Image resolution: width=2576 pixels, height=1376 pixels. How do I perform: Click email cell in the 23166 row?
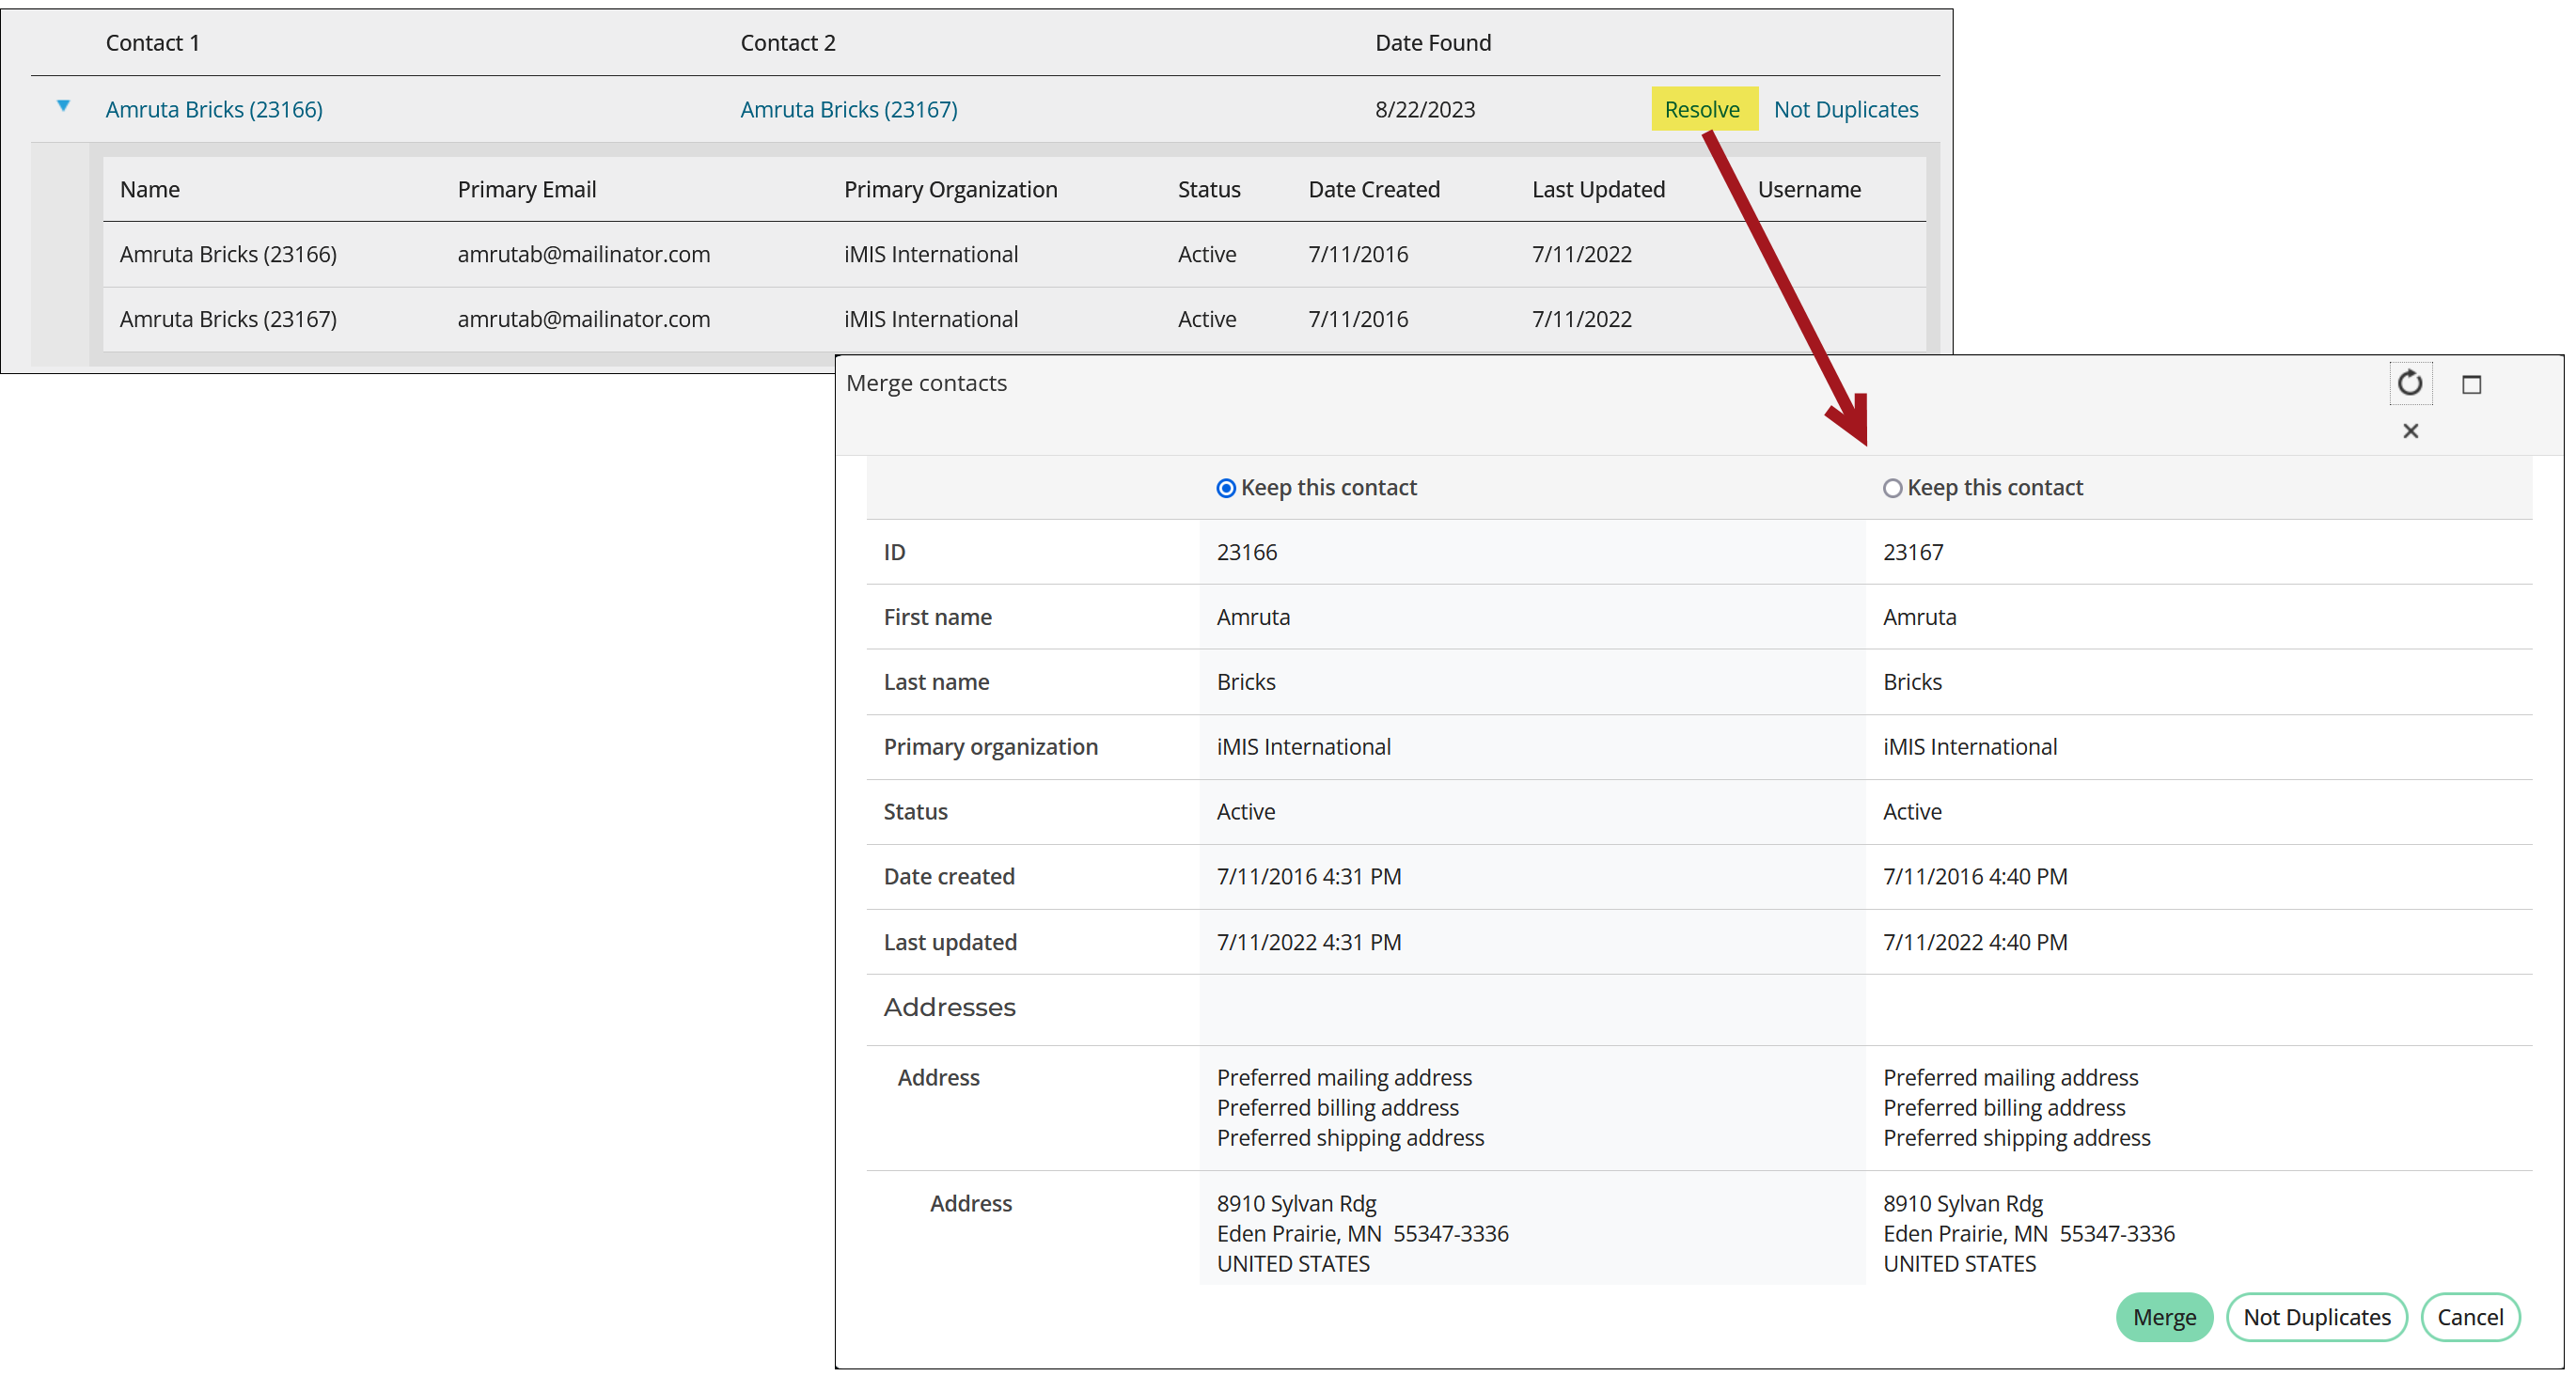point(584,254)
